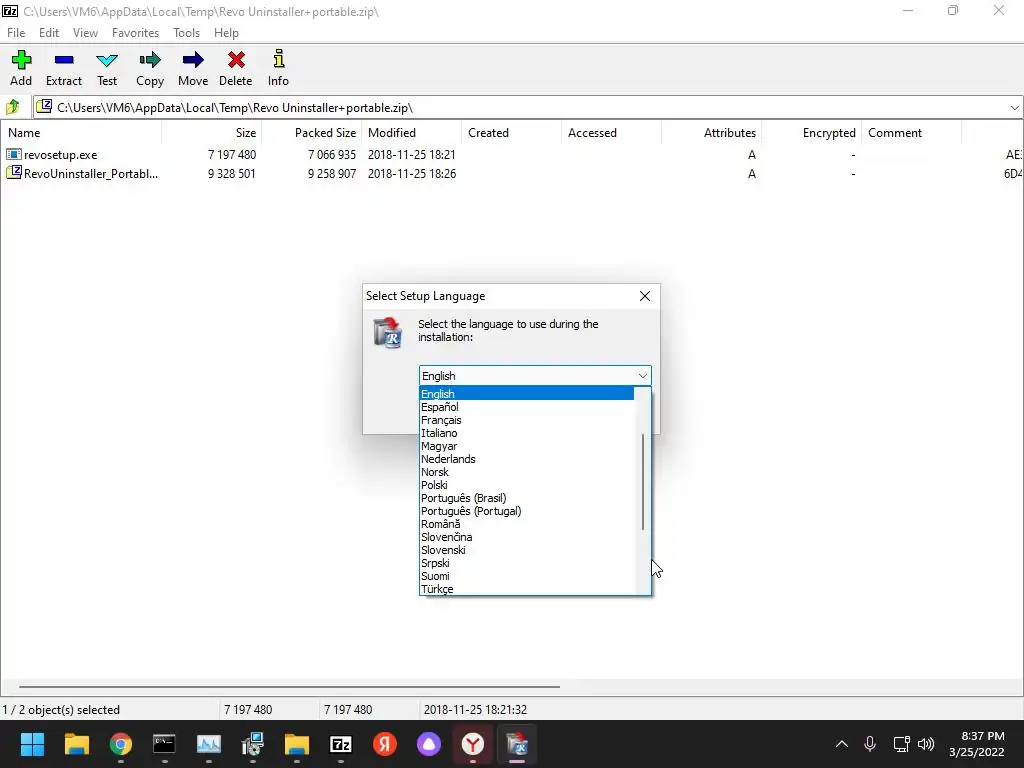Sort files by Size column header

tap(212, 133)
